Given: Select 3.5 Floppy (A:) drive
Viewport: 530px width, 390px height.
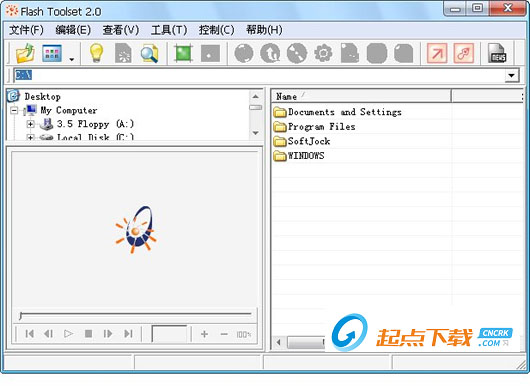Looking at the screenshot, I should tap(95, 124).
